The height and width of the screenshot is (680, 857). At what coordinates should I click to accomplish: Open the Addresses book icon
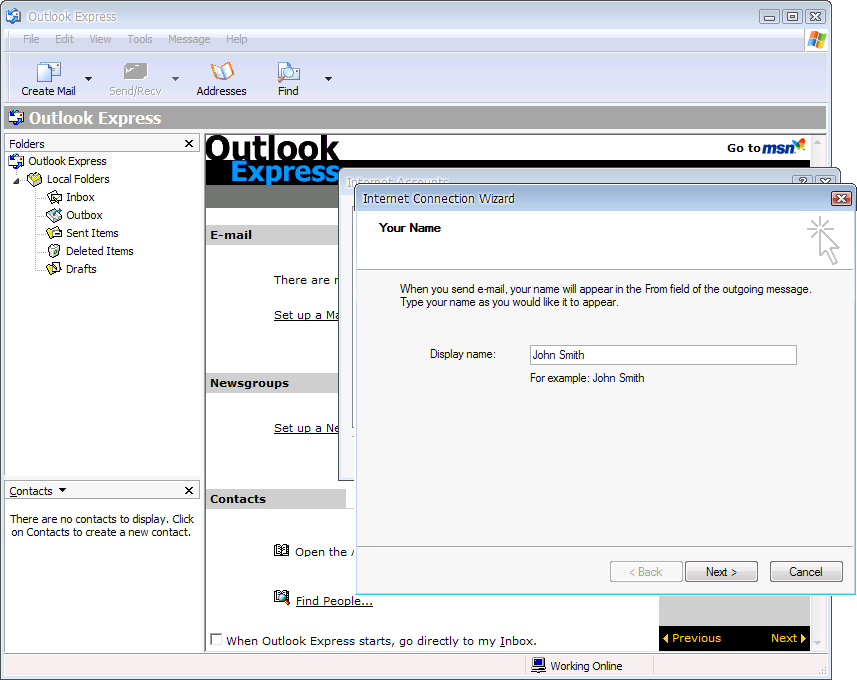[221, 73]
